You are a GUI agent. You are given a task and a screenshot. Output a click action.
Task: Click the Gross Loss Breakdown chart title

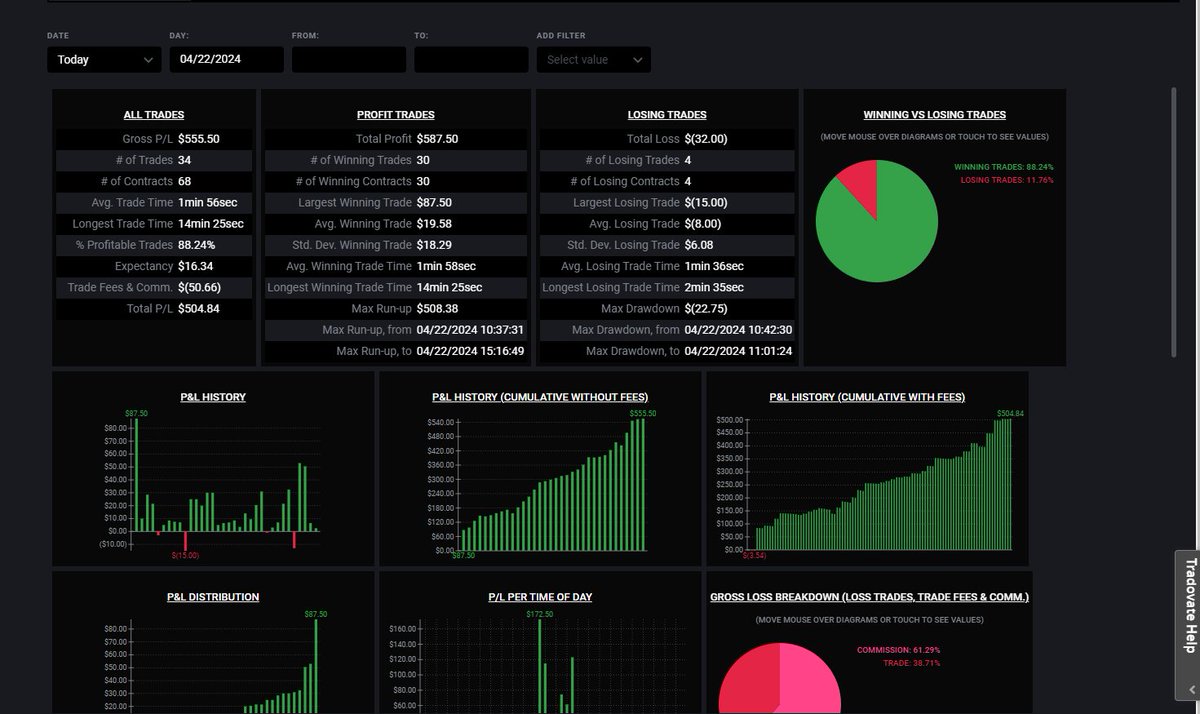pyautogui.click(x=870, y=597)
